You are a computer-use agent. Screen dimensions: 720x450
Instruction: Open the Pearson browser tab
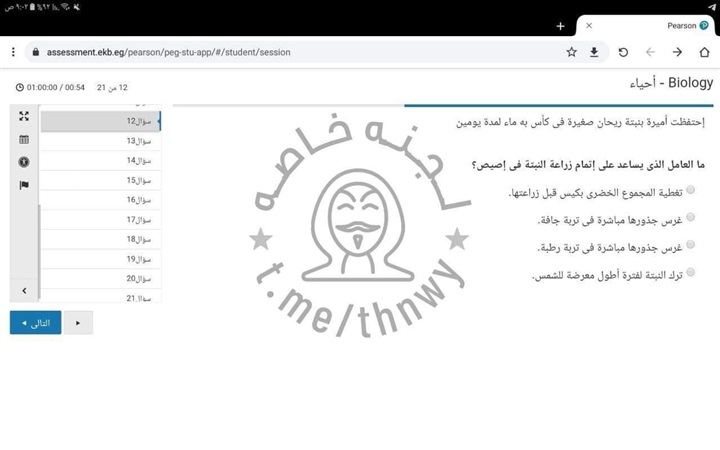click(650, 26)
